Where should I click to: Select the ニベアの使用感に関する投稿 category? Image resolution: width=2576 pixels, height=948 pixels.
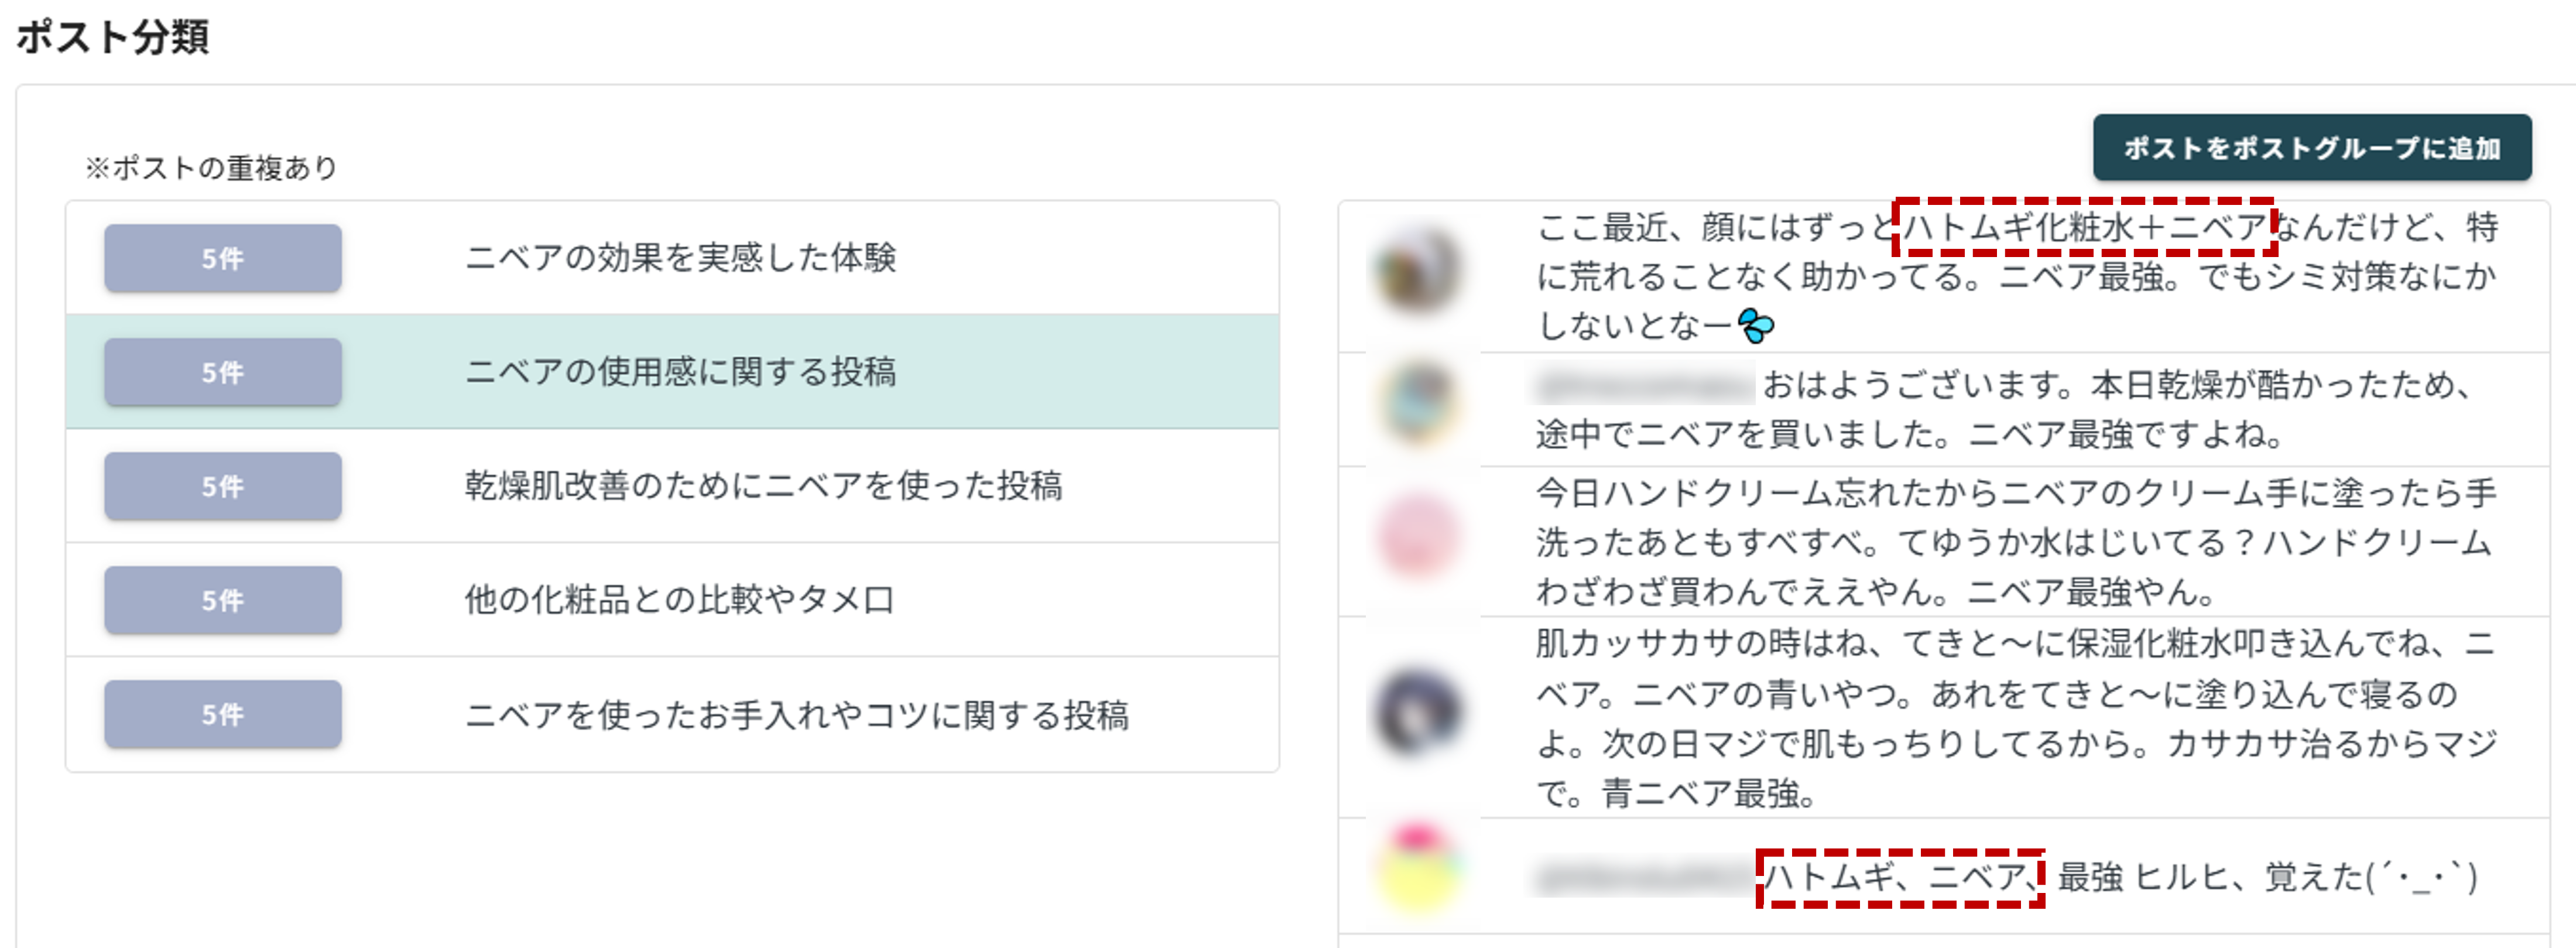tap(680, 372)
